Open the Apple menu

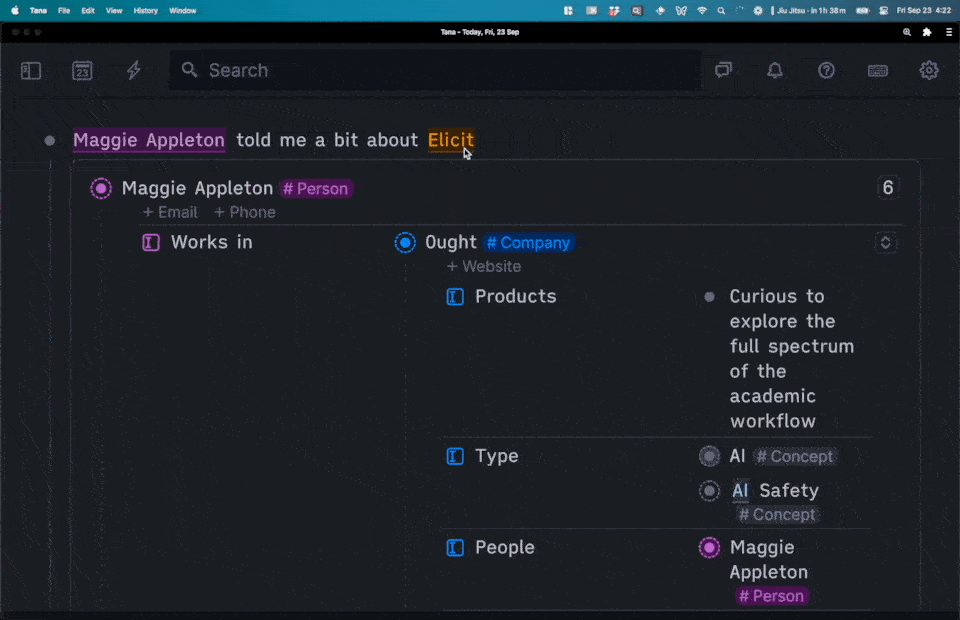(15, 10)
